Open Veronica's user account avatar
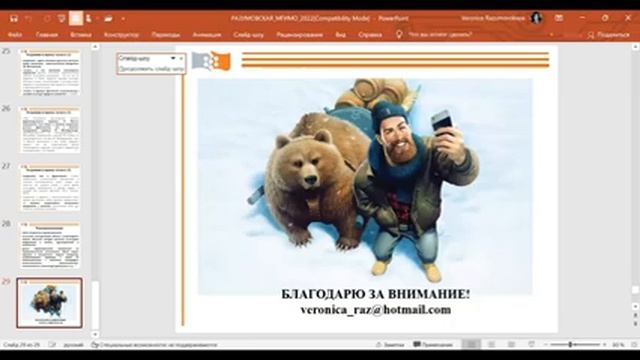 [536, 18]
